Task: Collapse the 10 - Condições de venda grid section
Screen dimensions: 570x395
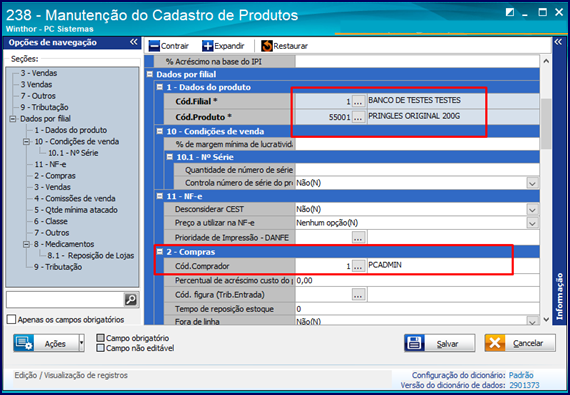Action: [160, 131]
